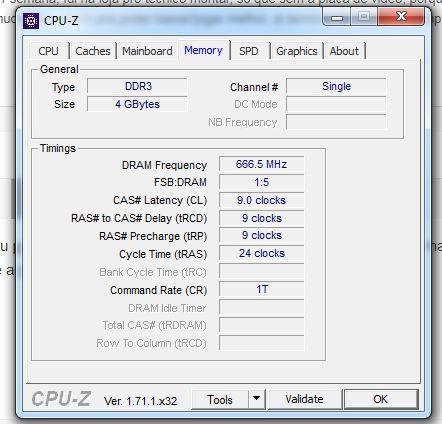Switch to the CPU tab
Screen dimensions: 442x424
48,51
